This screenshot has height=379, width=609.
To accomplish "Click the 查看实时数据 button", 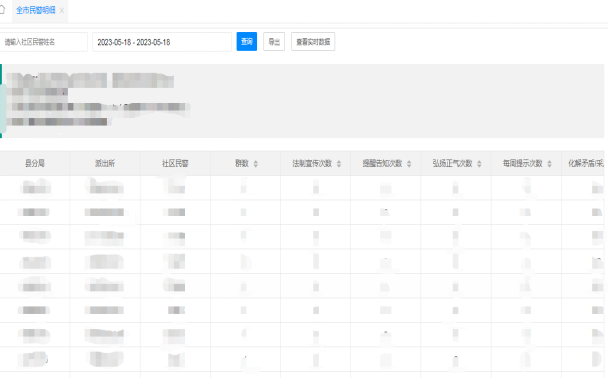I will click(313, 42).
